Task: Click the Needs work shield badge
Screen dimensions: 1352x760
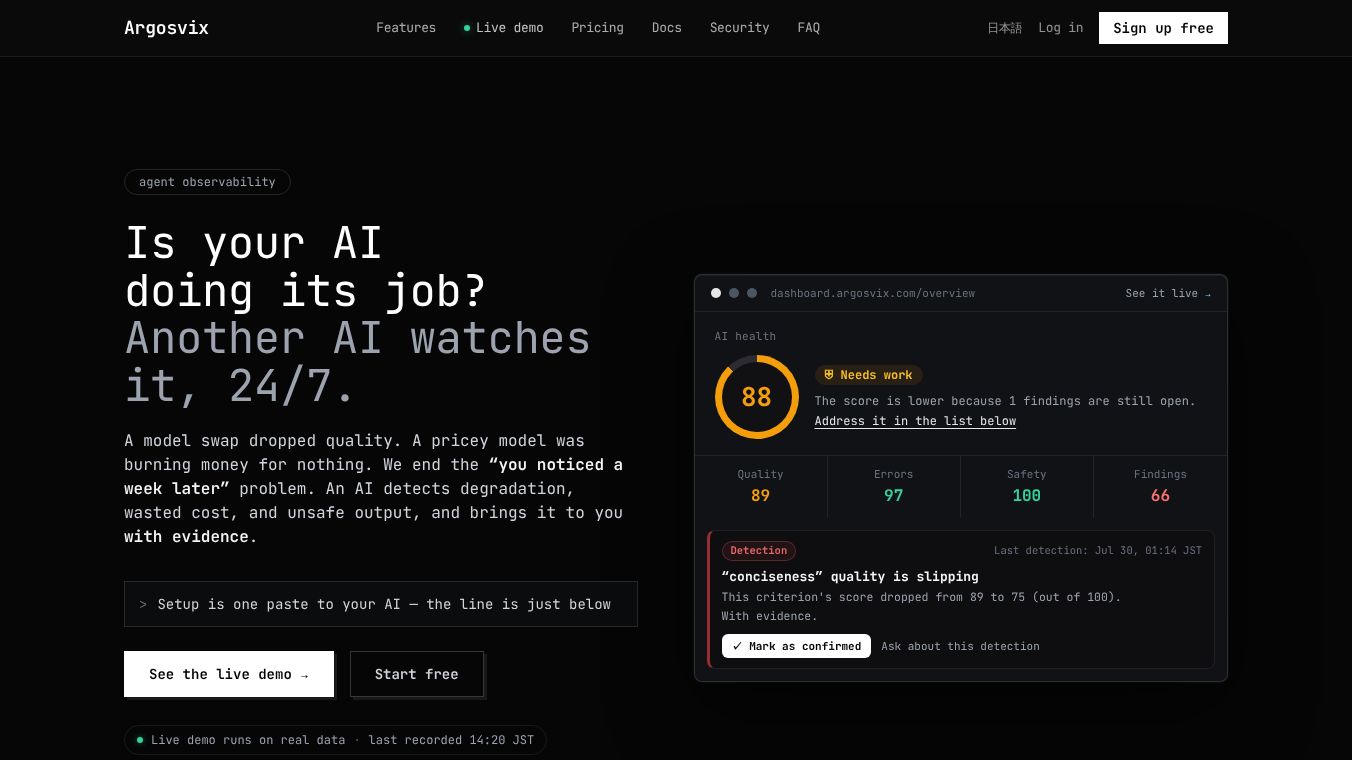Action: tap(868, 375)
